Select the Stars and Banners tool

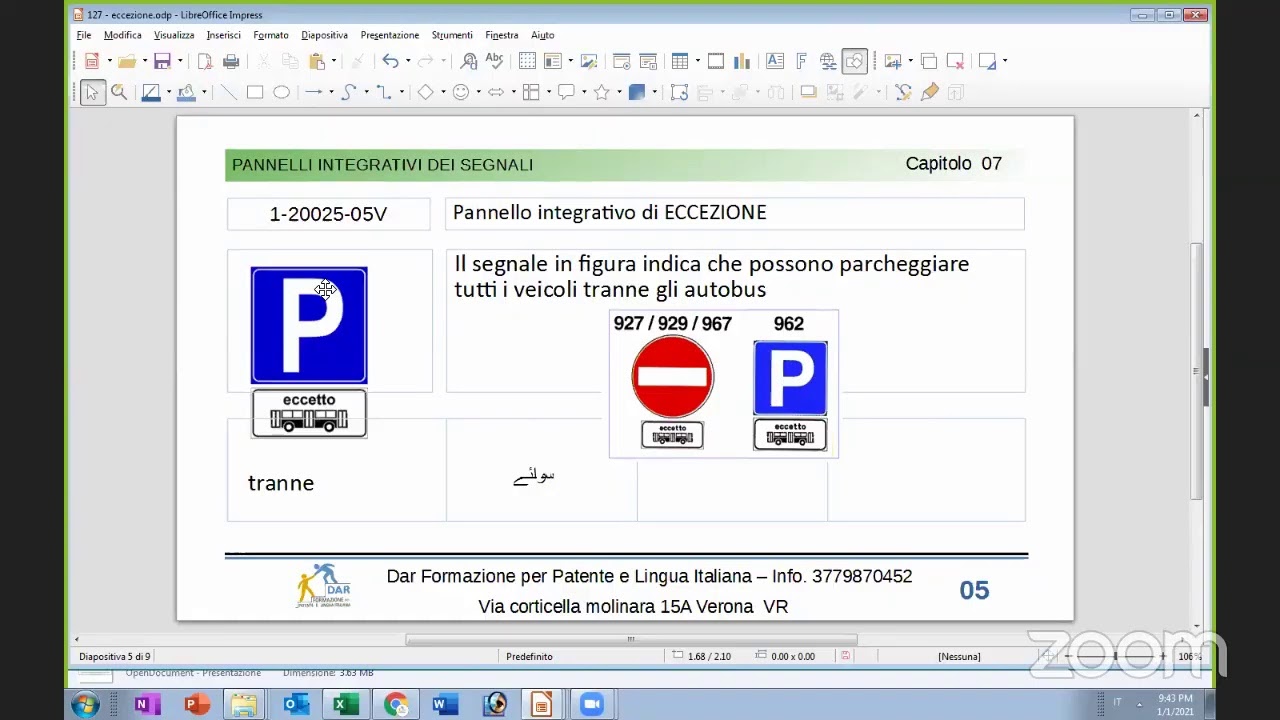click(601, 92)
